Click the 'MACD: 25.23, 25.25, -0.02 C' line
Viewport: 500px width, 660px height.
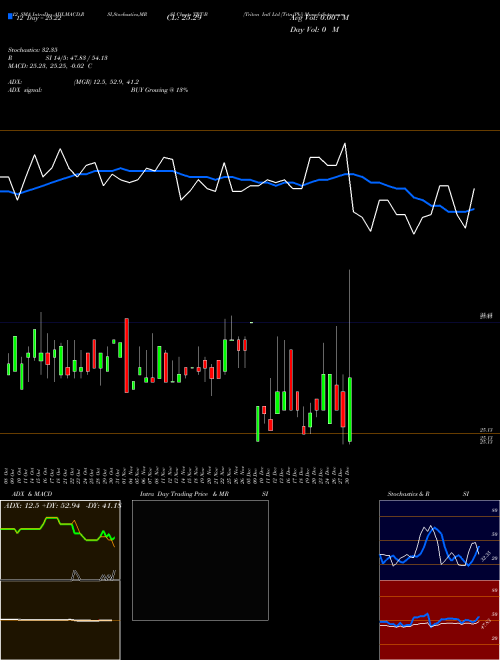(50, 66)
